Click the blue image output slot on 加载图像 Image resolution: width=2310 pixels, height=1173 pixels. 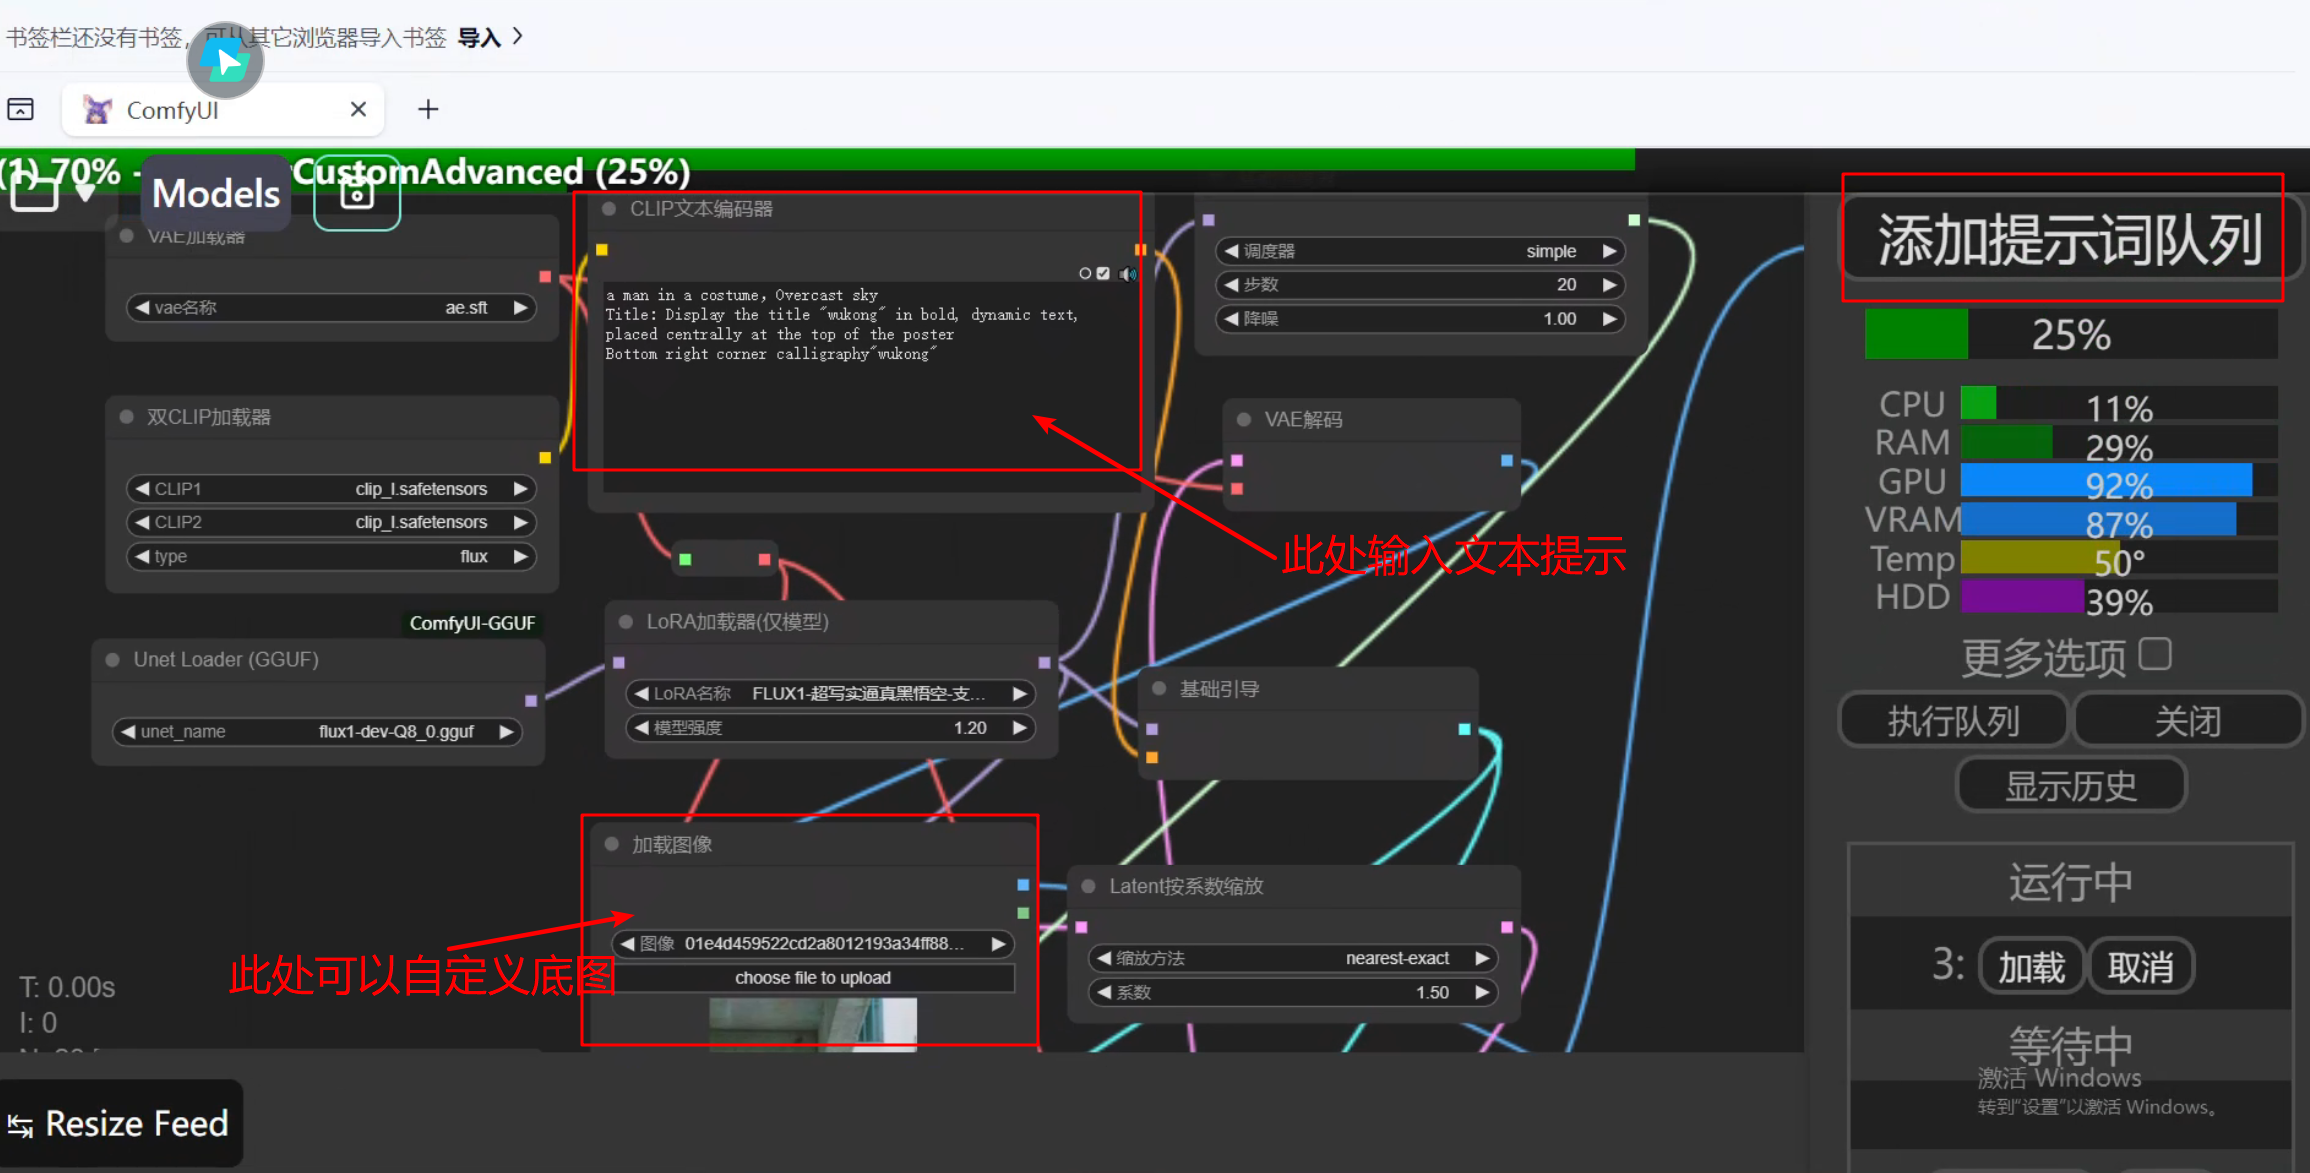(1023, 884)
